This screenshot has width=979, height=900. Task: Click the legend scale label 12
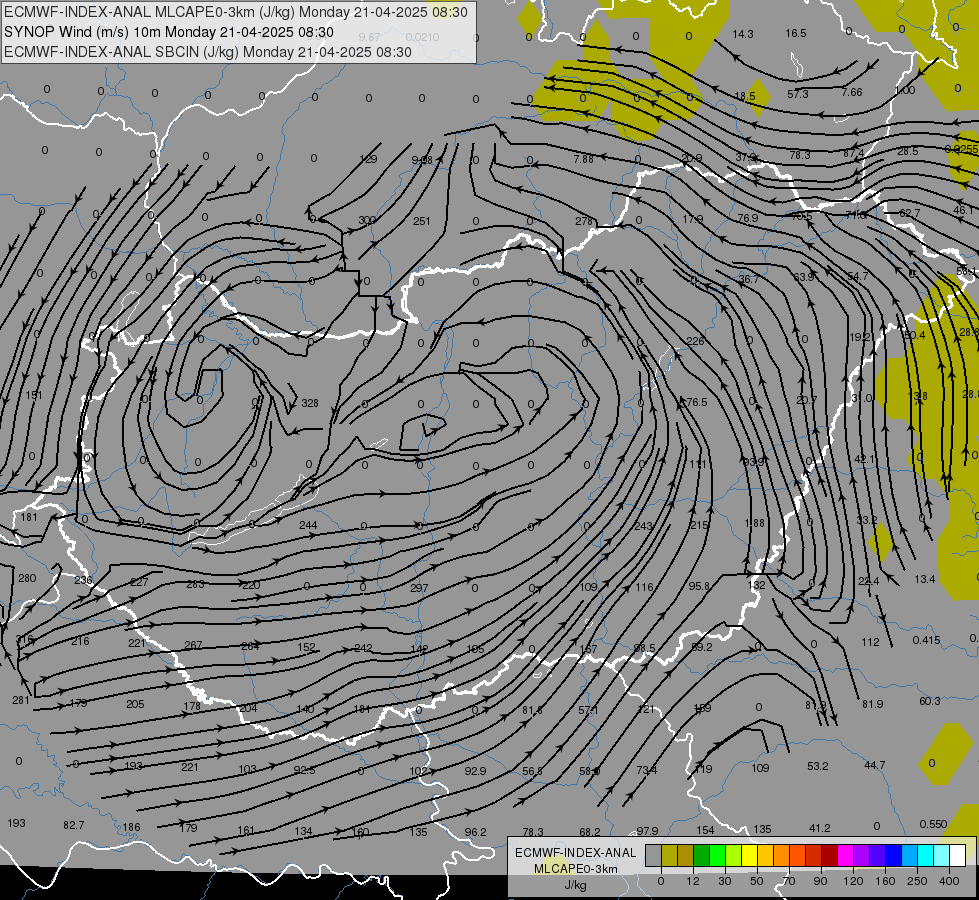click(x=693, y=881)
